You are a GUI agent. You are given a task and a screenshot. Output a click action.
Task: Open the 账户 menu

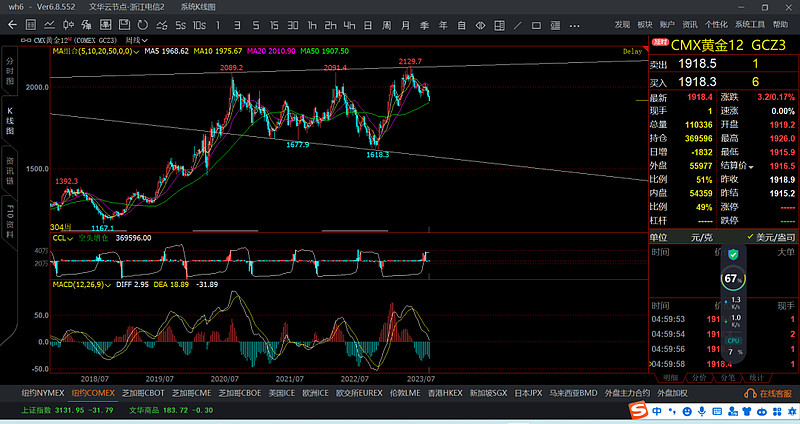coord(667,24)
